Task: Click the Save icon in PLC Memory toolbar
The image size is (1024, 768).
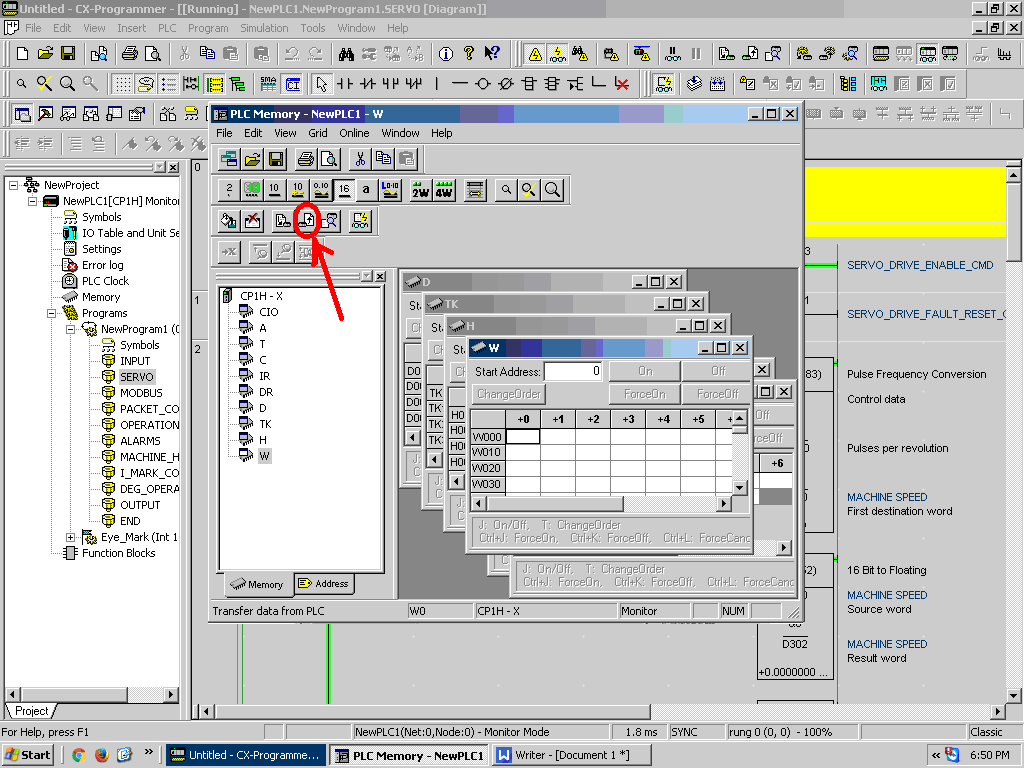Action: pos(276,159)
